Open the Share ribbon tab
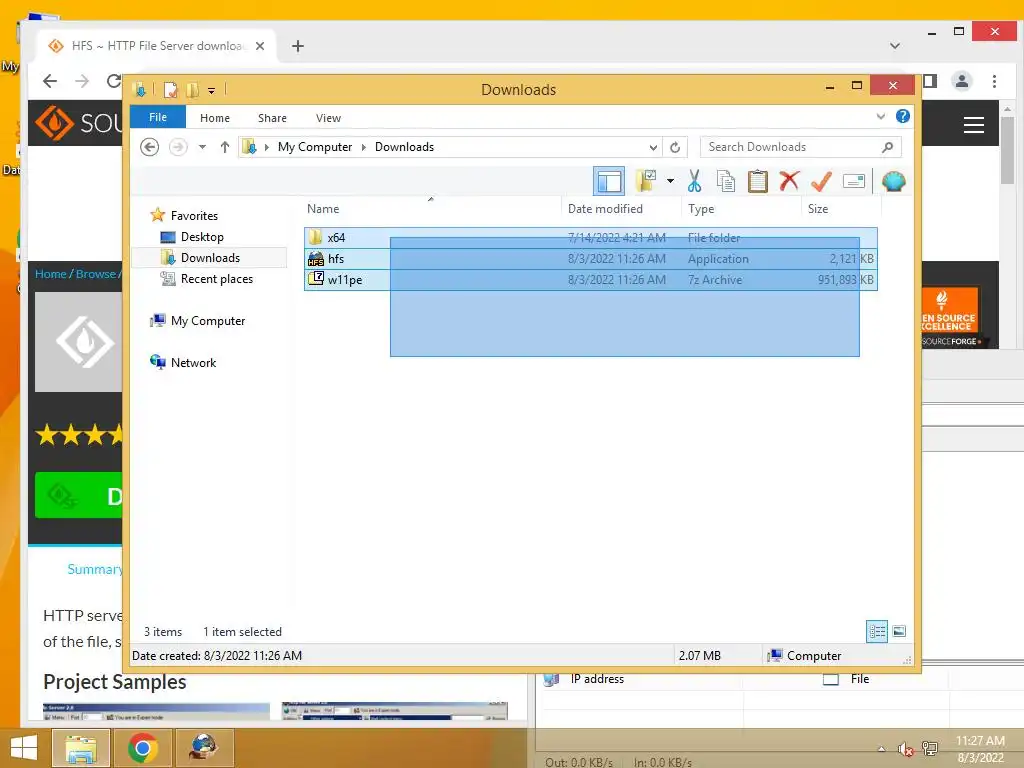The height and width of the screenshot is (768, 1024). coord(272,118)
